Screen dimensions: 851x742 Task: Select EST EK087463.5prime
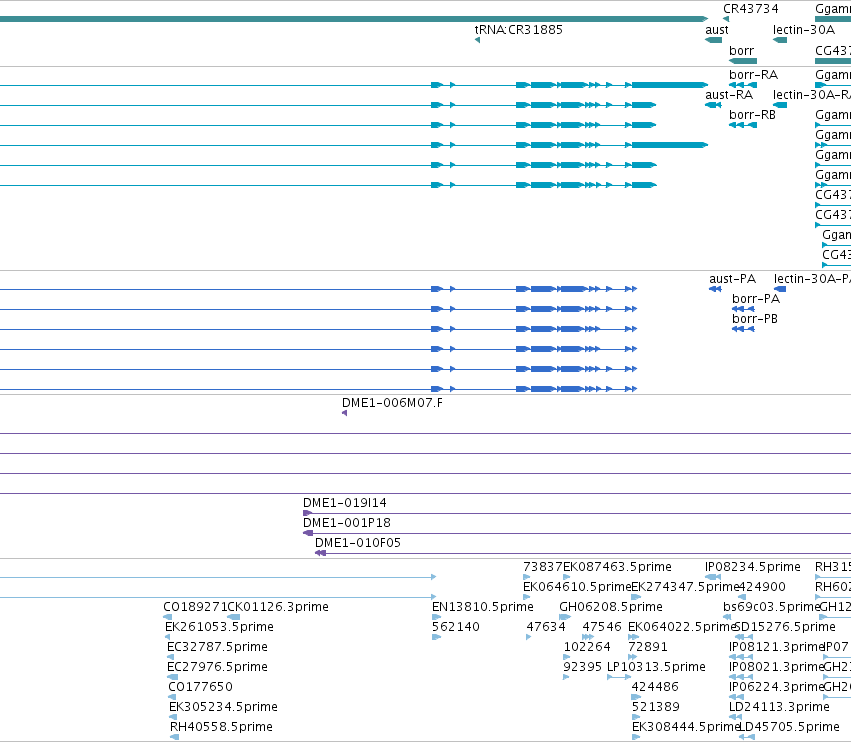[x=617, y=567]
